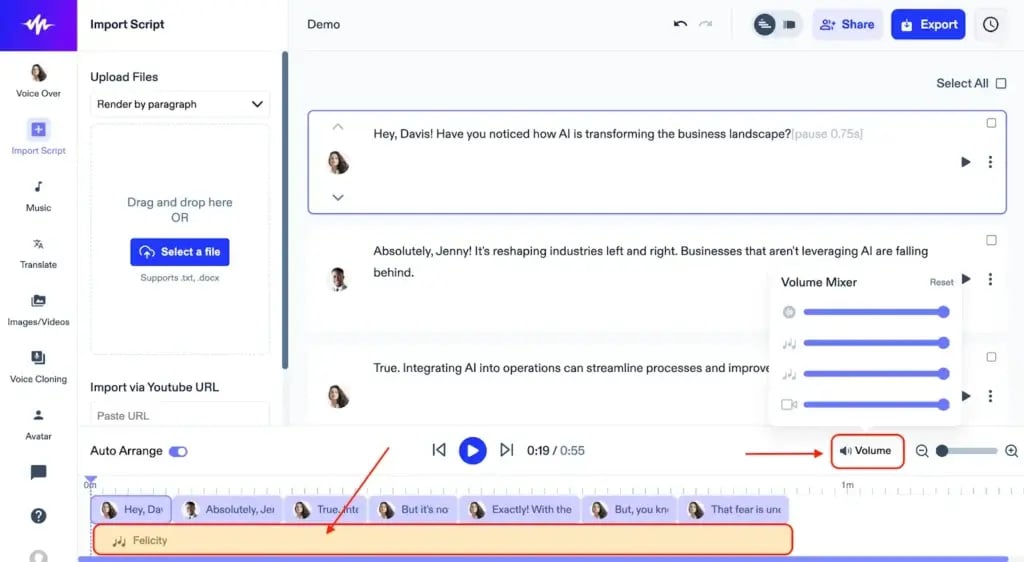
Task: Move first block down with chevron
Action: tap(338, 197)
